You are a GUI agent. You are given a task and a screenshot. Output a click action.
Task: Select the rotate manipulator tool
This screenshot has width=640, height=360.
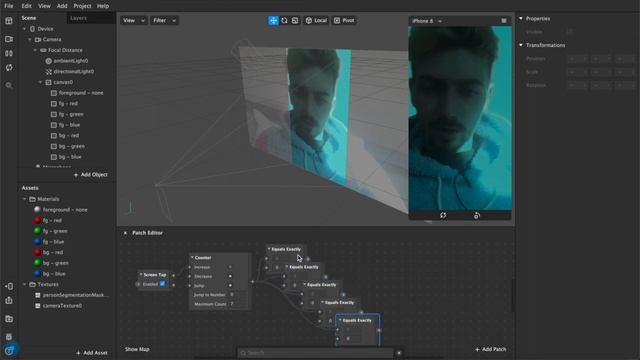point(284,20)
